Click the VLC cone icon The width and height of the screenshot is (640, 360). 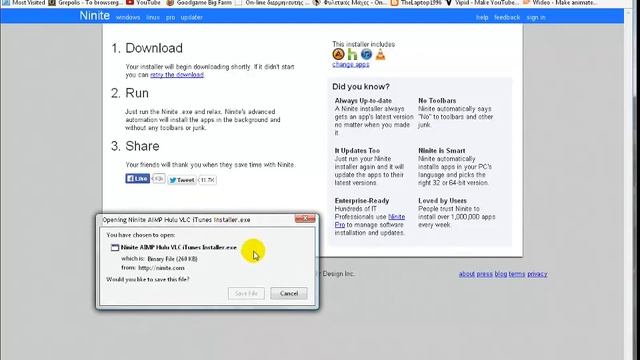click(380, 54)
